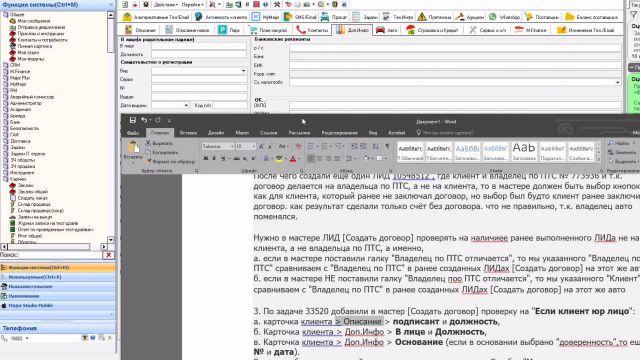Pick the yellow text highlight color in Word
The width and height of the screenshot is (640, 360).
(279, 158)
